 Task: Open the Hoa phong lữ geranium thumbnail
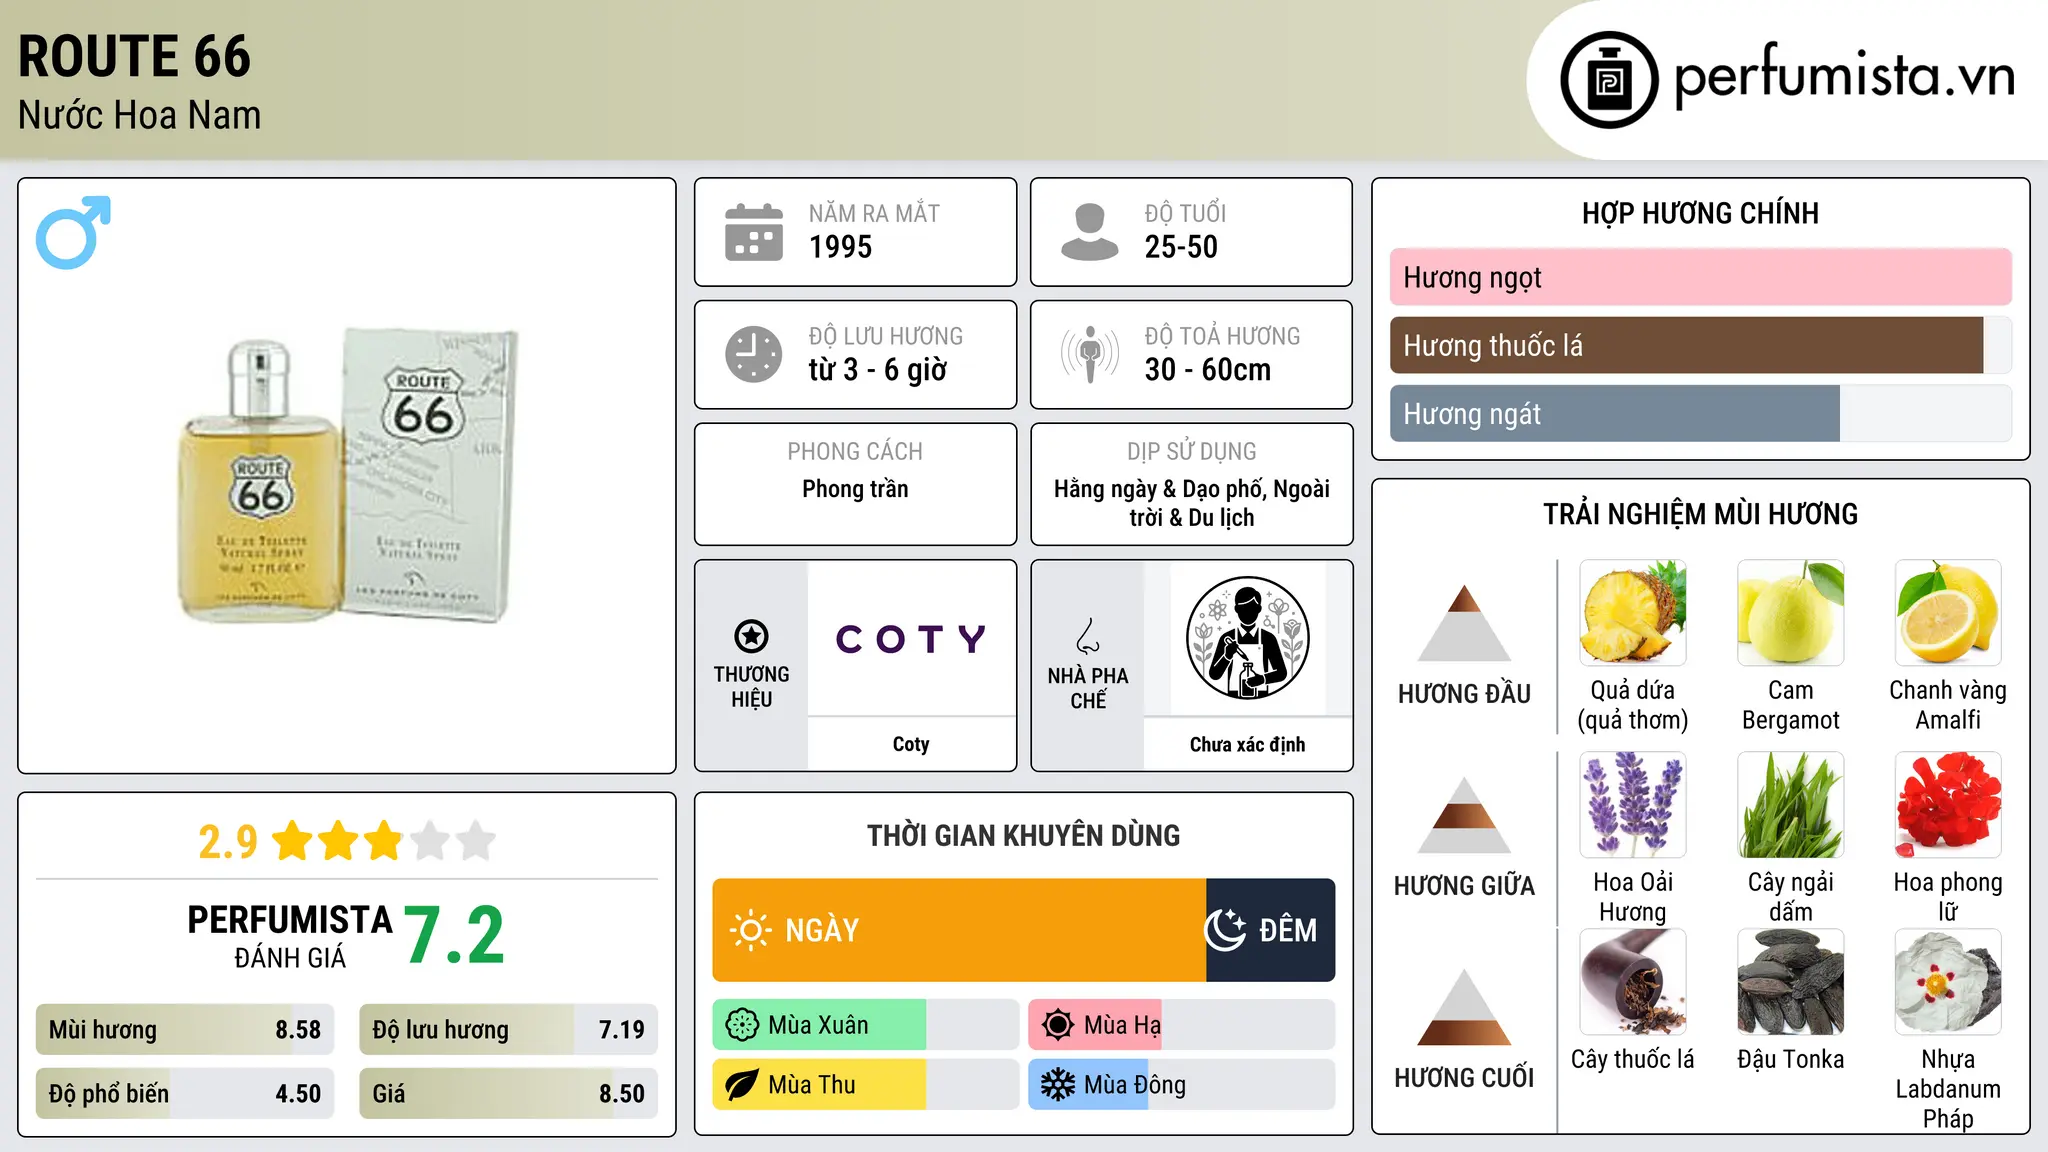[x=1948, y=805]
